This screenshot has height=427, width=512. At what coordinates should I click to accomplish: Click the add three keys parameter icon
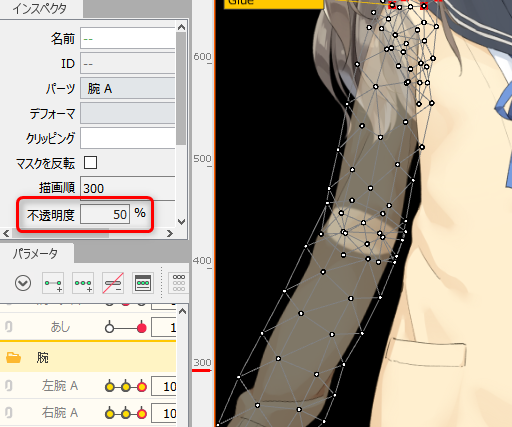tap(83, 283)
